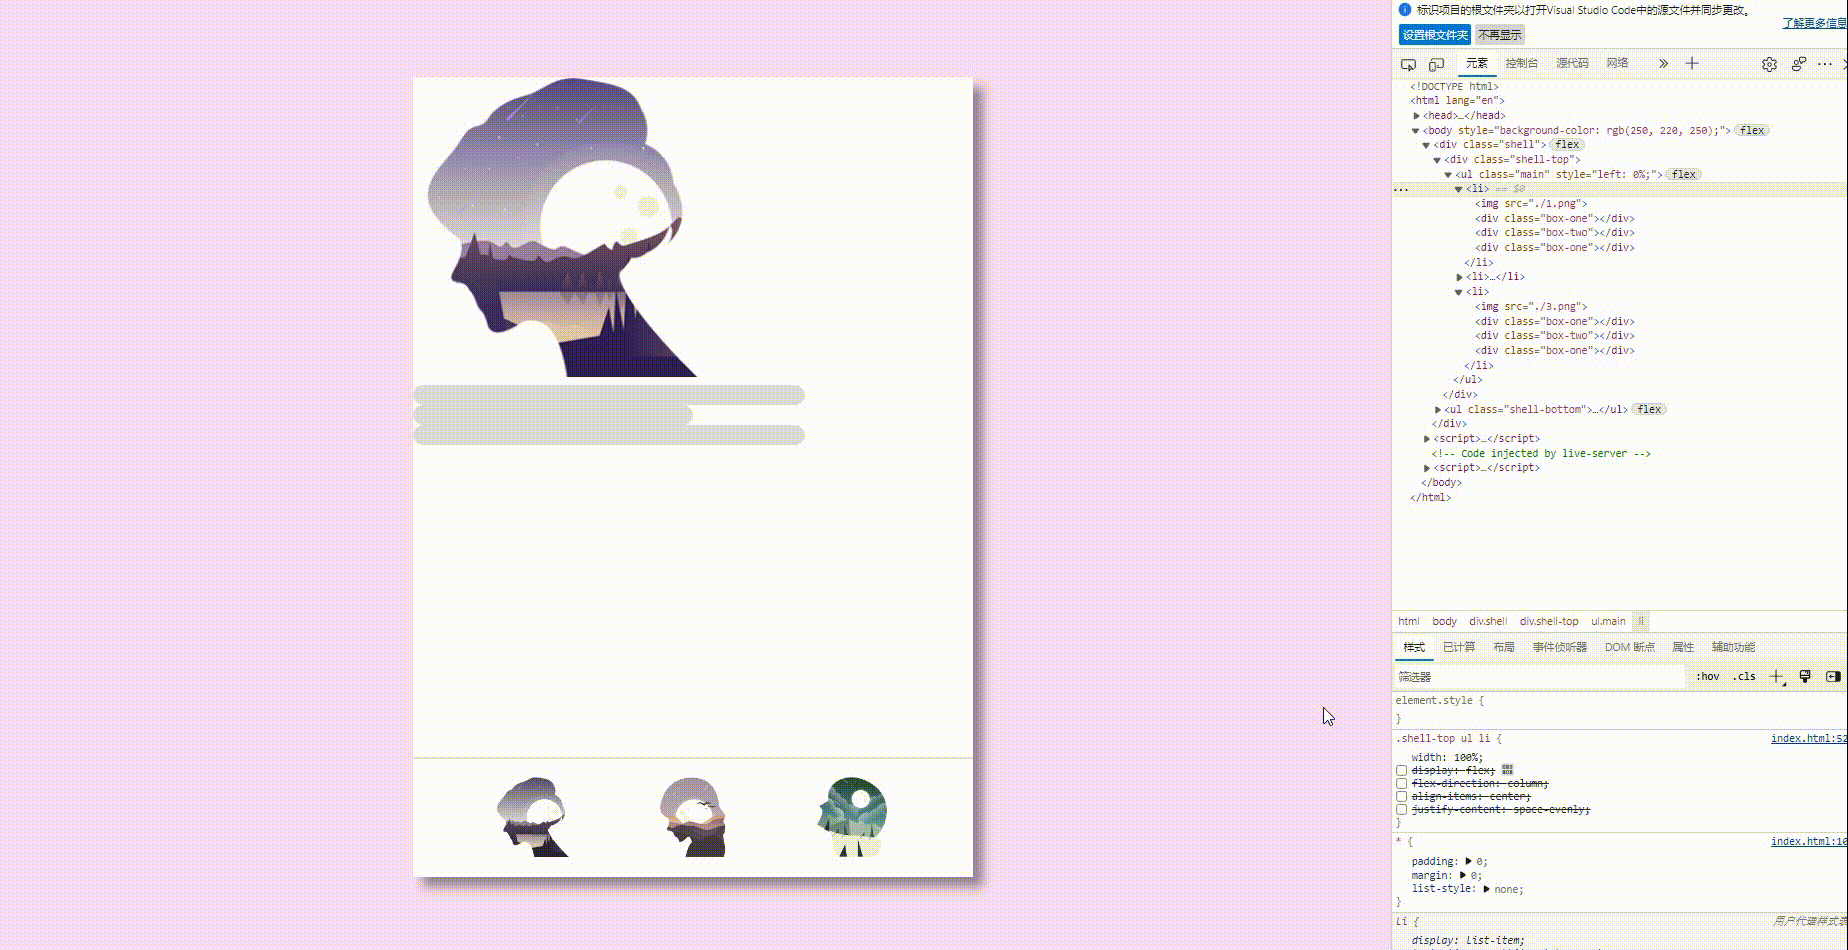The image size is (1848, 950).
Task: Select the 布局 (Layout) sub-tab
Action: coord(1504,647)
